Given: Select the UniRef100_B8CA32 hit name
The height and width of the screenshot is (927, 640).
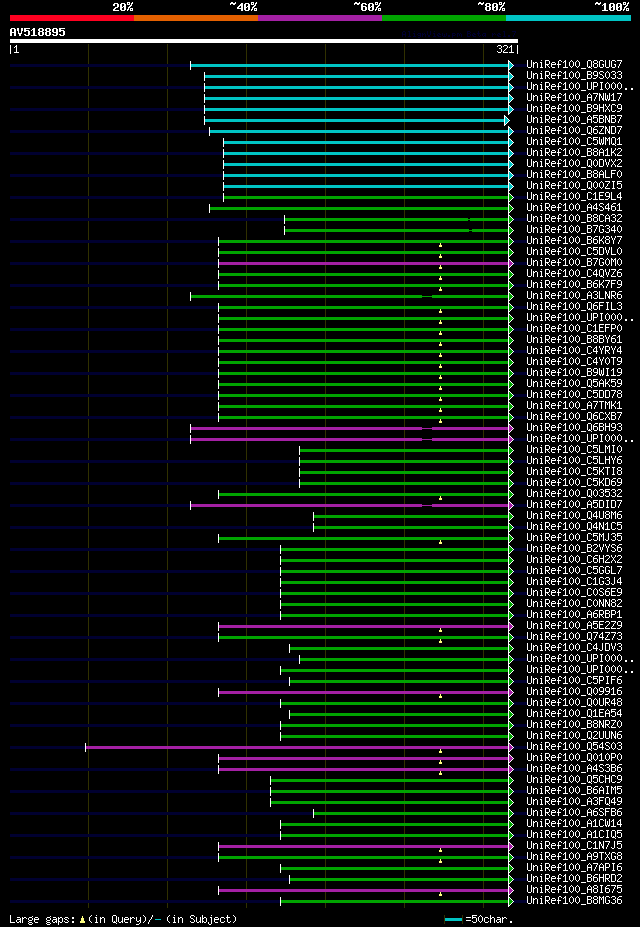Looking at the screenshot, I should (574, 219).
